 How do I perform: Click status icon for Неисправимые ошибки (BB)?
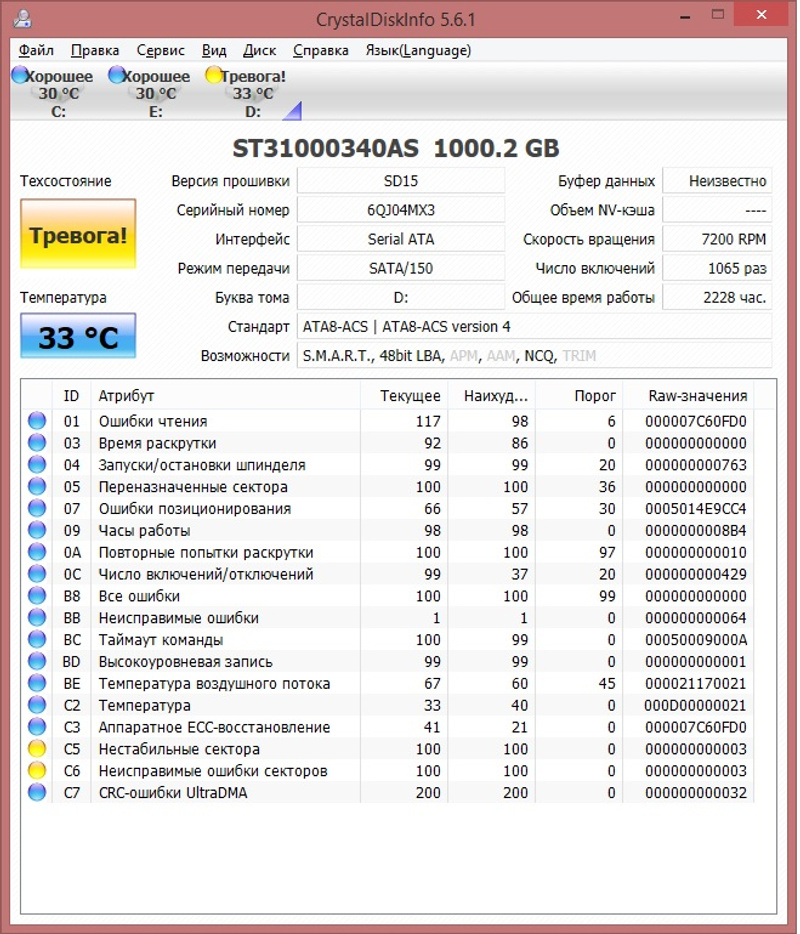click(37, 617)
